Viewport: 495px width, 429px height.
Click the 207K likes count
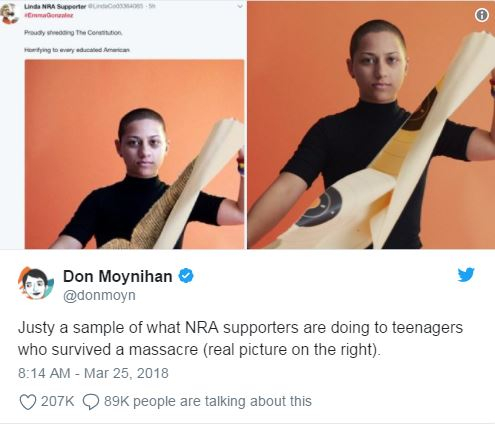57,401
